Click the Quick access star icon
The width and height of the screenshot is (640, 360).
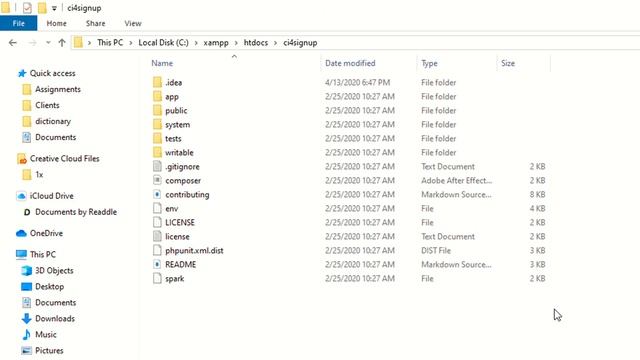click(22, 73)
